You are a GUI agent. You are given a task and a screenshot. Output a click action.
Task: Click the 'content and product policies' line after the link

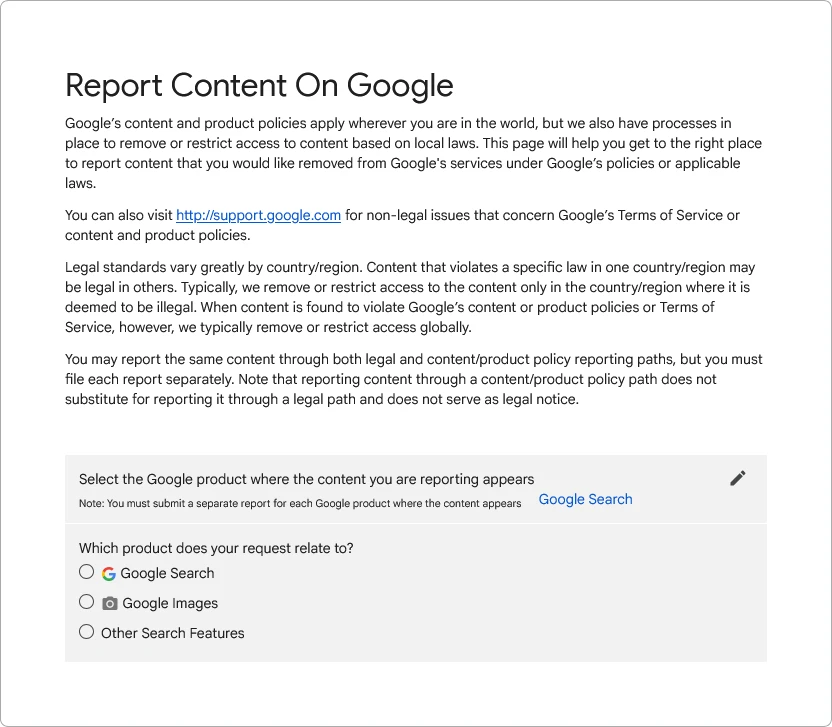tap(157, 235)
